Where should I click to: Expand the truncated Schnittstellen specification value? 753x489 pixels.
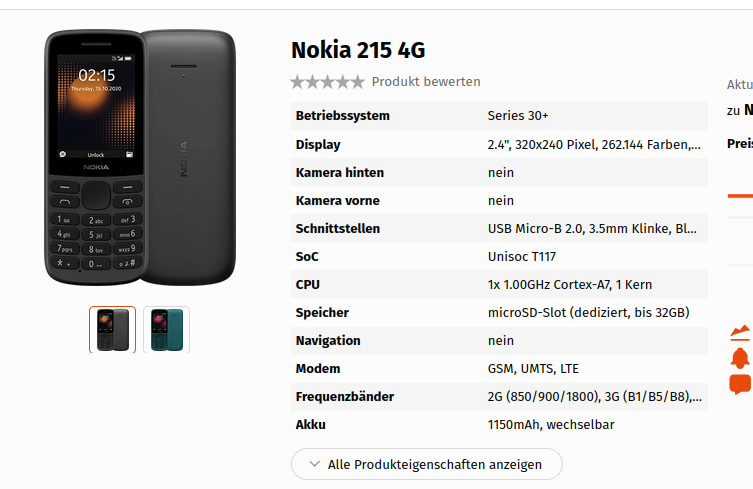[x=592, y=229]
